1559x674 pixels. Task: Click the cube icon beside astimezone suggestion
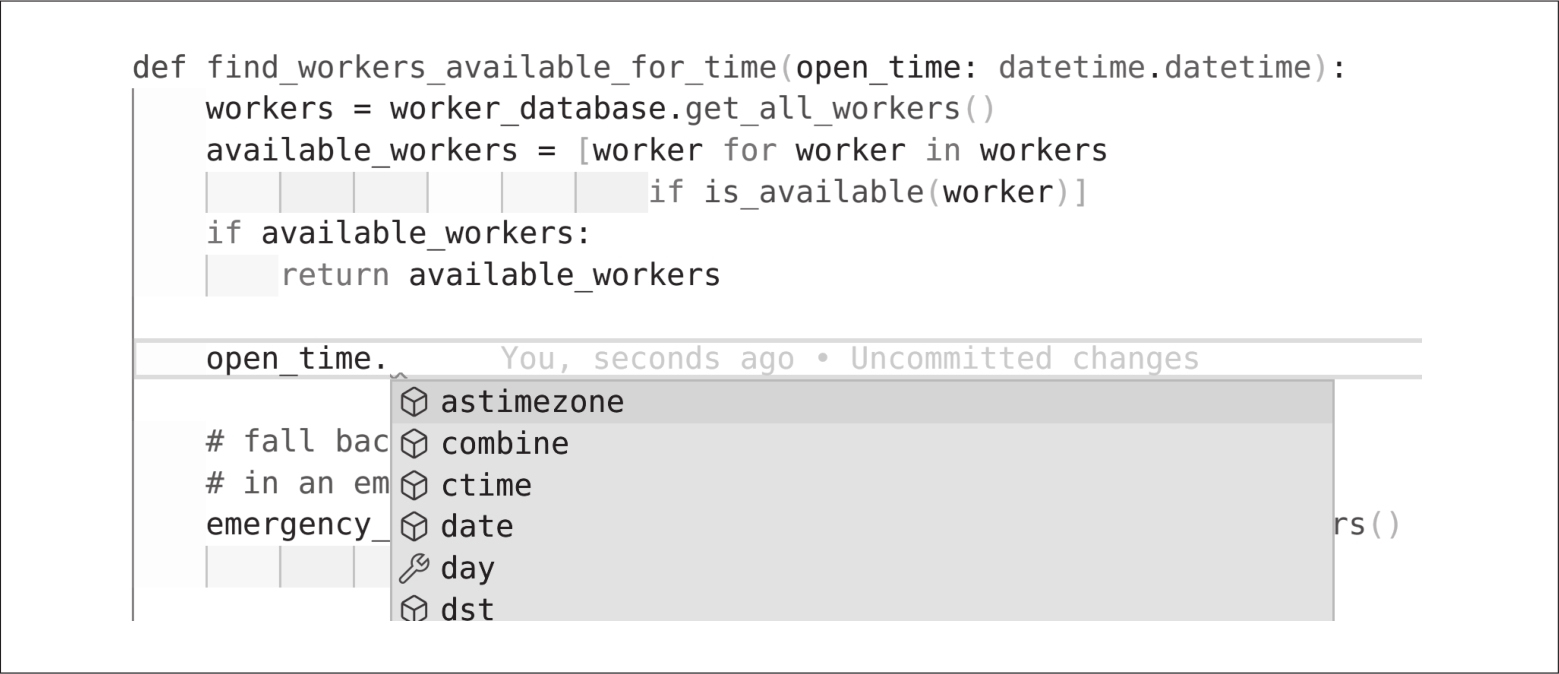click(413, 402)
